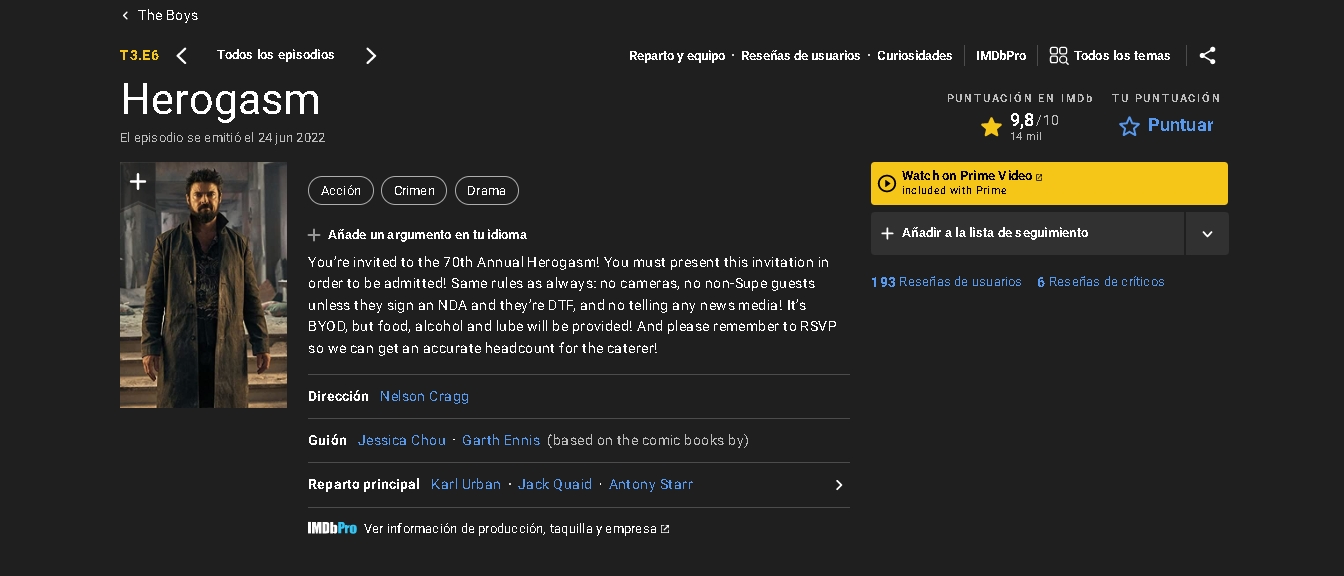
Task: Open the share icon
Action: pyautogui.click(x=1208, y=56)
